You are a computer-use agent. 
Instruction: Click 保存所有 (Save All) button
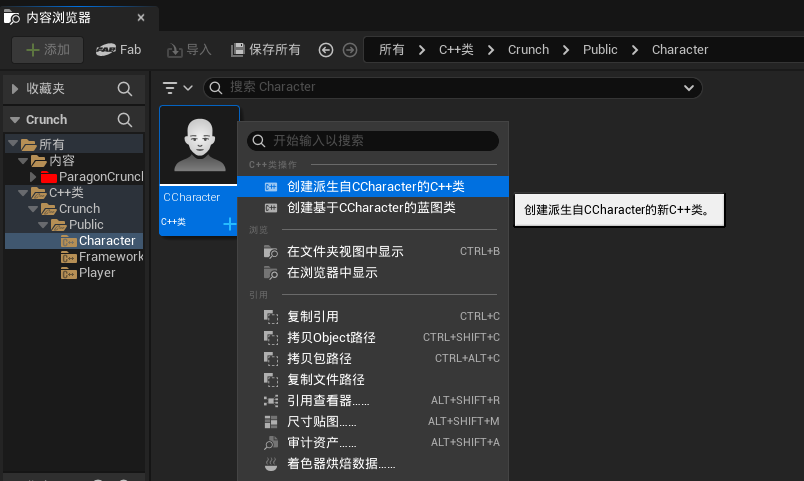point(266,50)
